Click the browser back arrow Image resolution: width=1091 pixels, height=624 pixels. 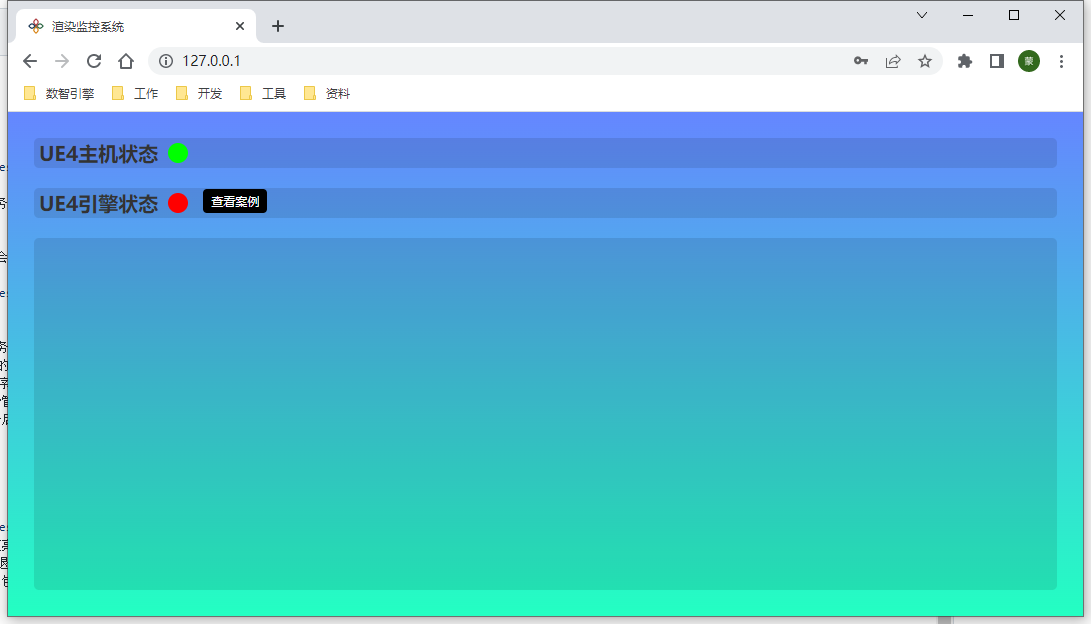click(30, 61)
